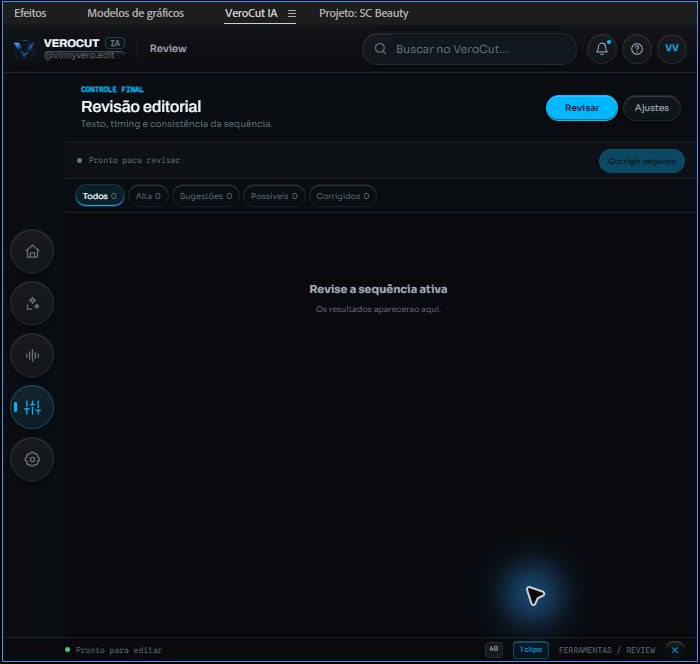Switch to the Efeitos tab

(30, 13)
